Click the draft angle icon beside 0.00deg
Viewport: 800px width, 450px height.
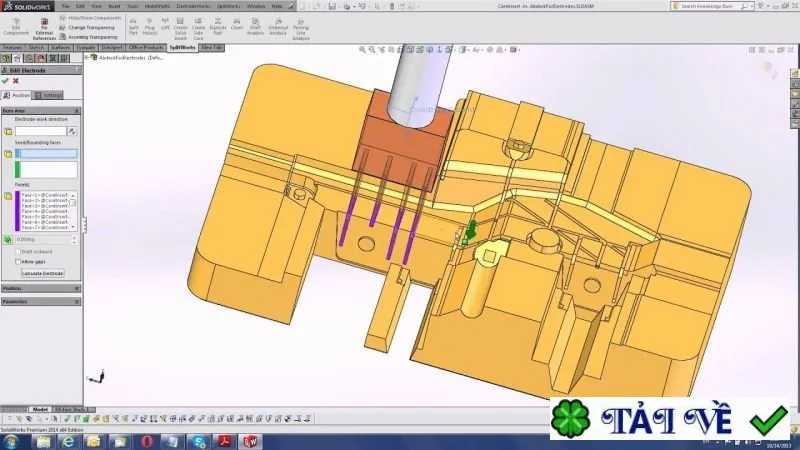[x=8, y=239]
